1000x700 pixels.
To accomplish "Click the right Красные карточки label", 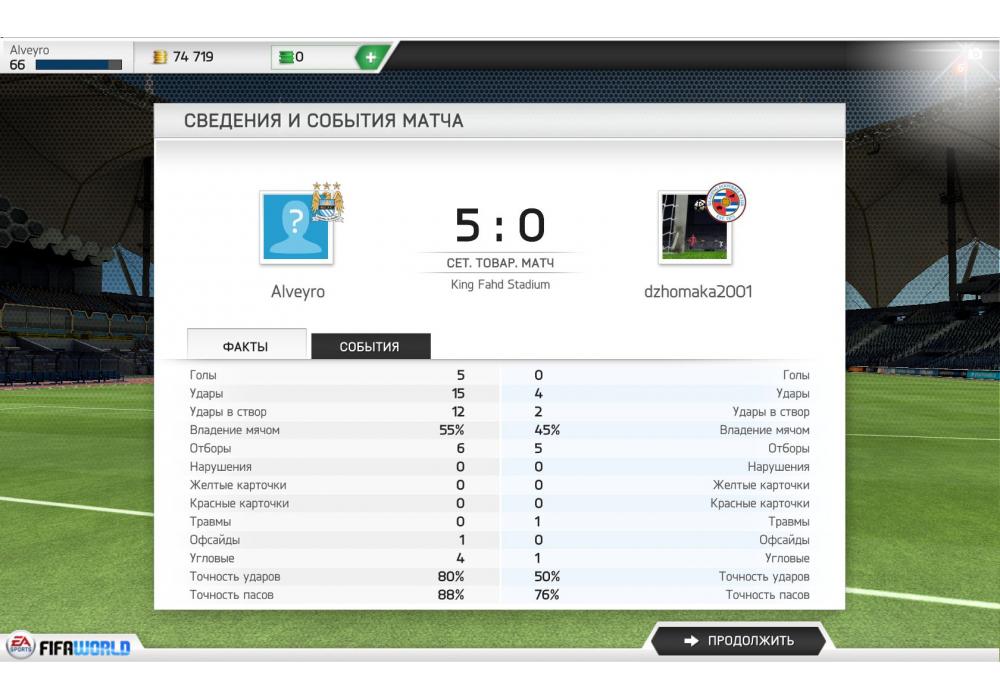I will click(x=760, y=503).
